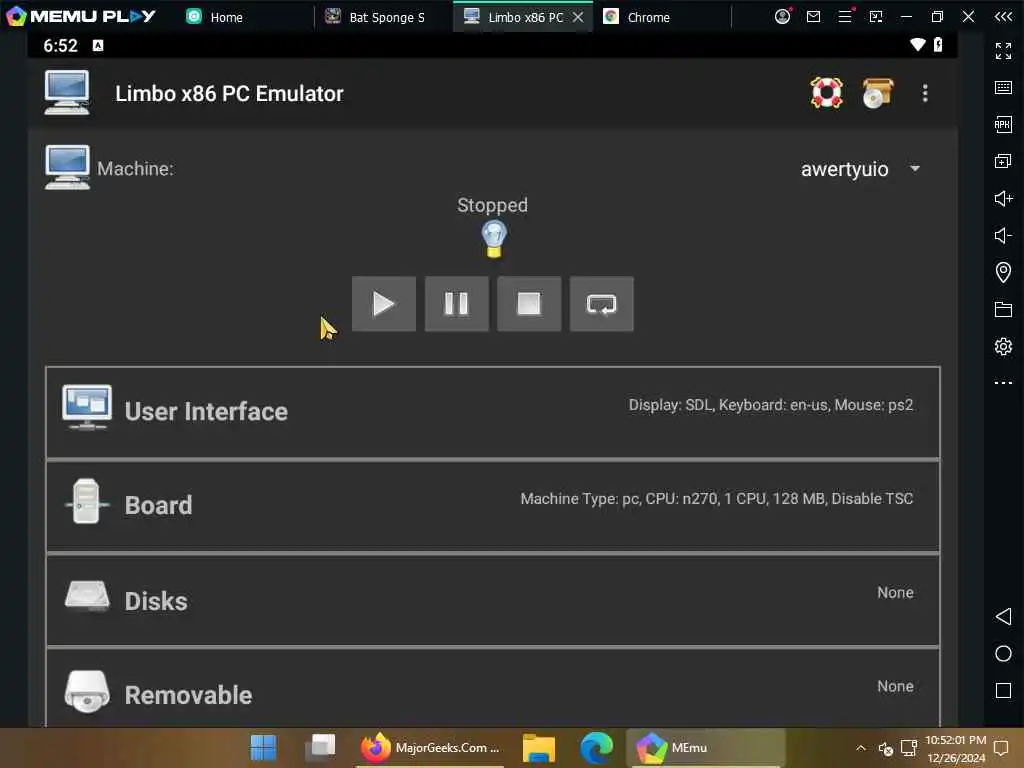Open the multi-instance add window icon

tap(1003, 161)
